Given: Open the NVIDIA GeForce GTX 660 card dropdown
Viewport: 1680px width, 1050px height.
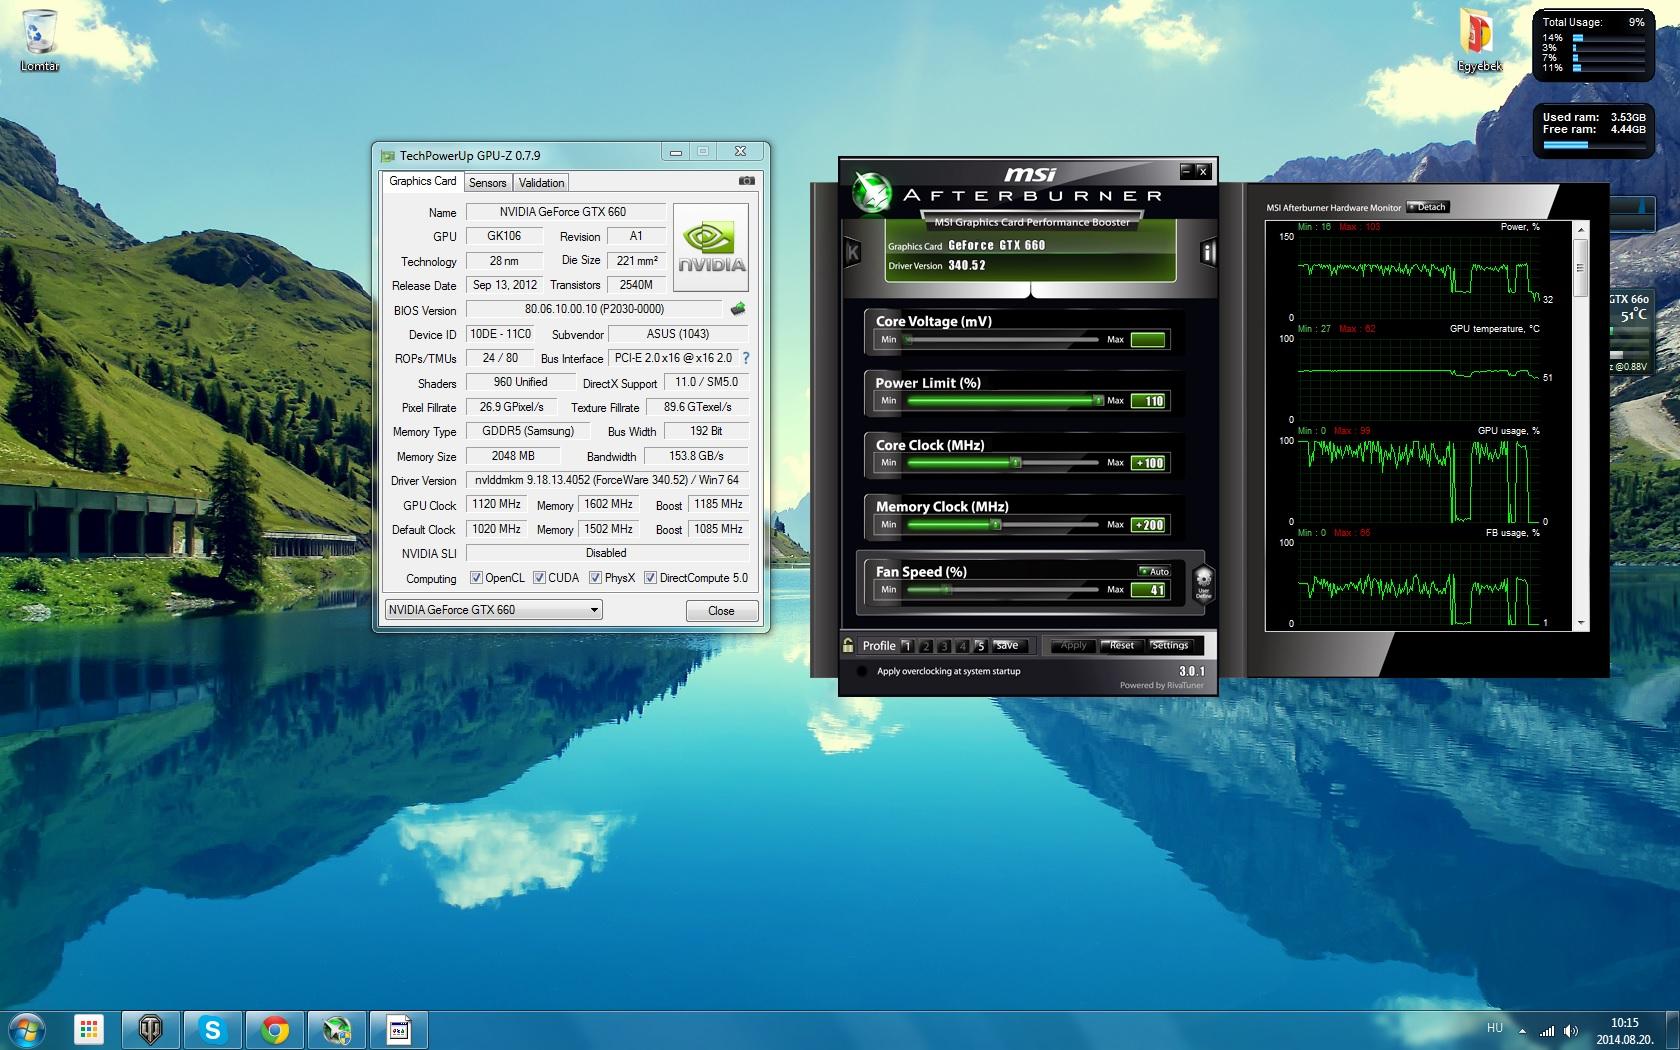Looking at the screenshot, I should tap(493, 610).
